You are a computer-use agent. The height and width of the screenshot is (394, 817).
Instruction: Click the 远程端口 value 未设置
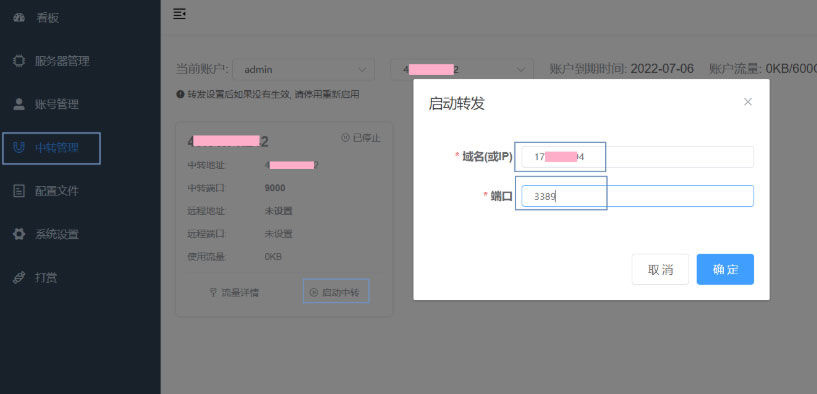point(279,234)
